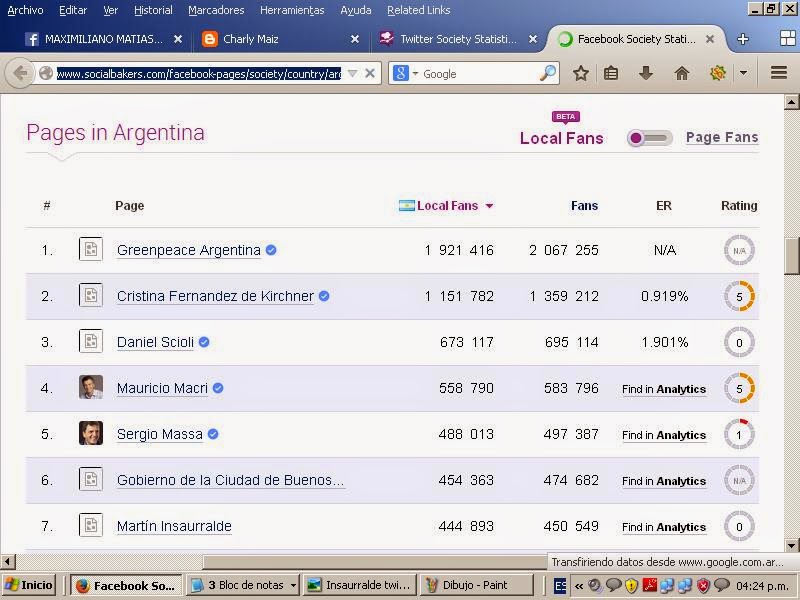Expand the Bloc de notas taskbar group
The image size is (800, 600).
click(293, 585)
